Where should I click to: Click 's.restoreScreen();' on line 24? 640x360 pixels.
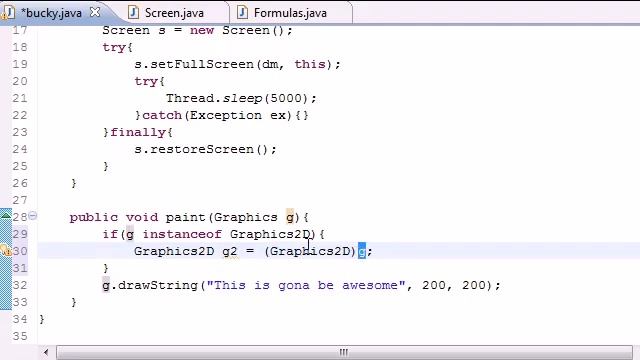click(205, 149)
